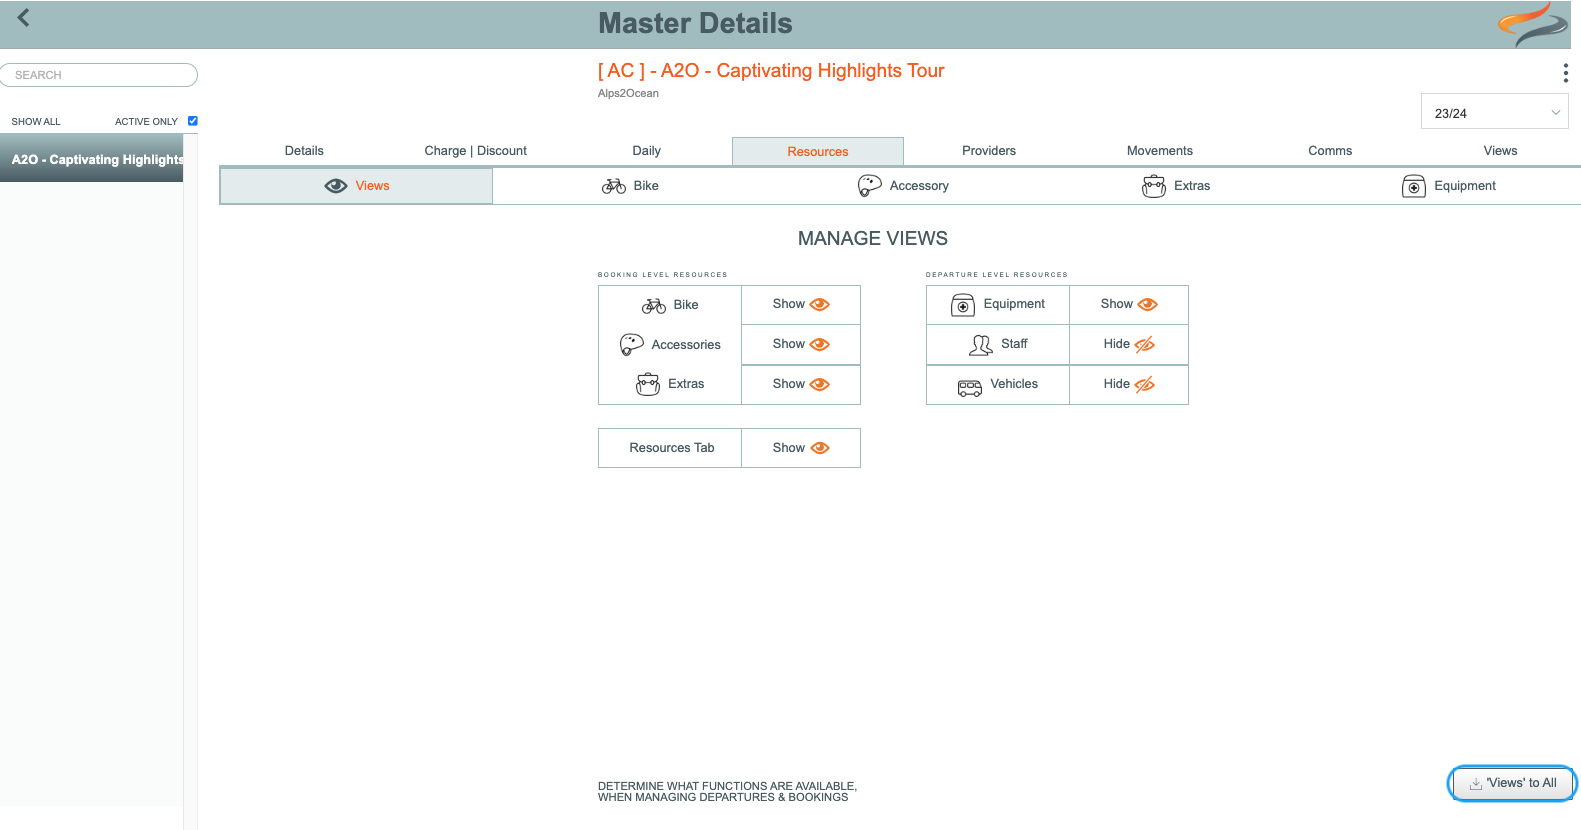The width and height of the screenshot is (1581, 830).
Task: Click the people icon in Staff row
Action: pyautogui.click(x=981, y=345)
